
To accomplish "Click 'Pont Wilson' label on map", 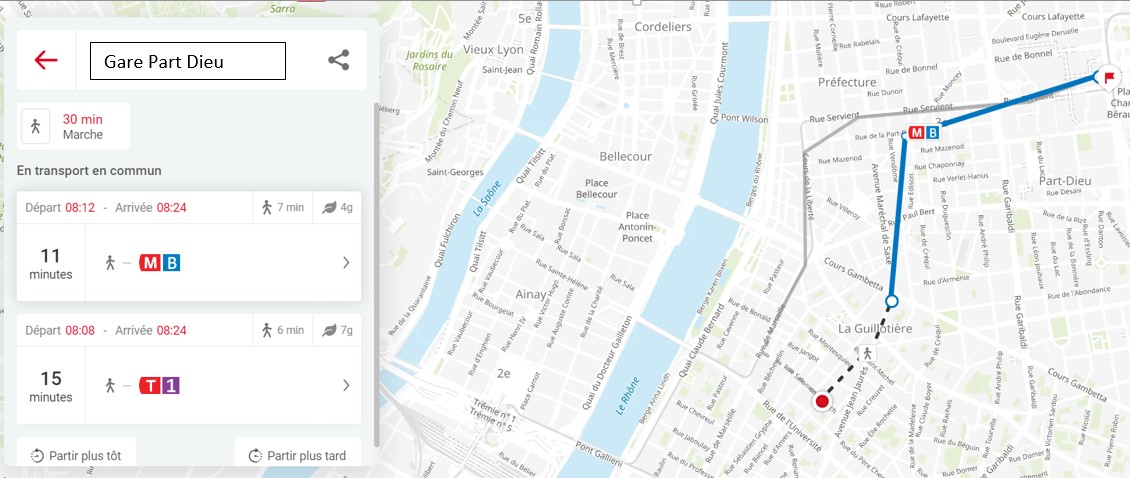I will 745,119.
